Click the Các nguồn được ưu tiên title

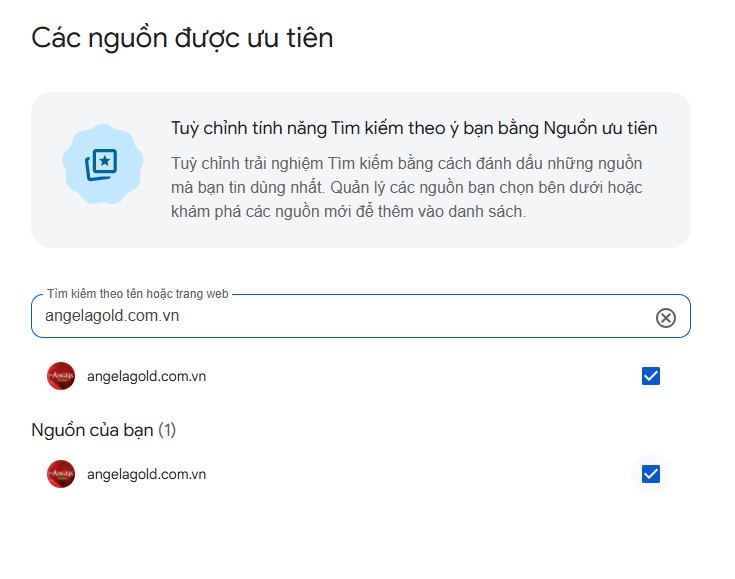pyautogui.click(x=182, y=38)
